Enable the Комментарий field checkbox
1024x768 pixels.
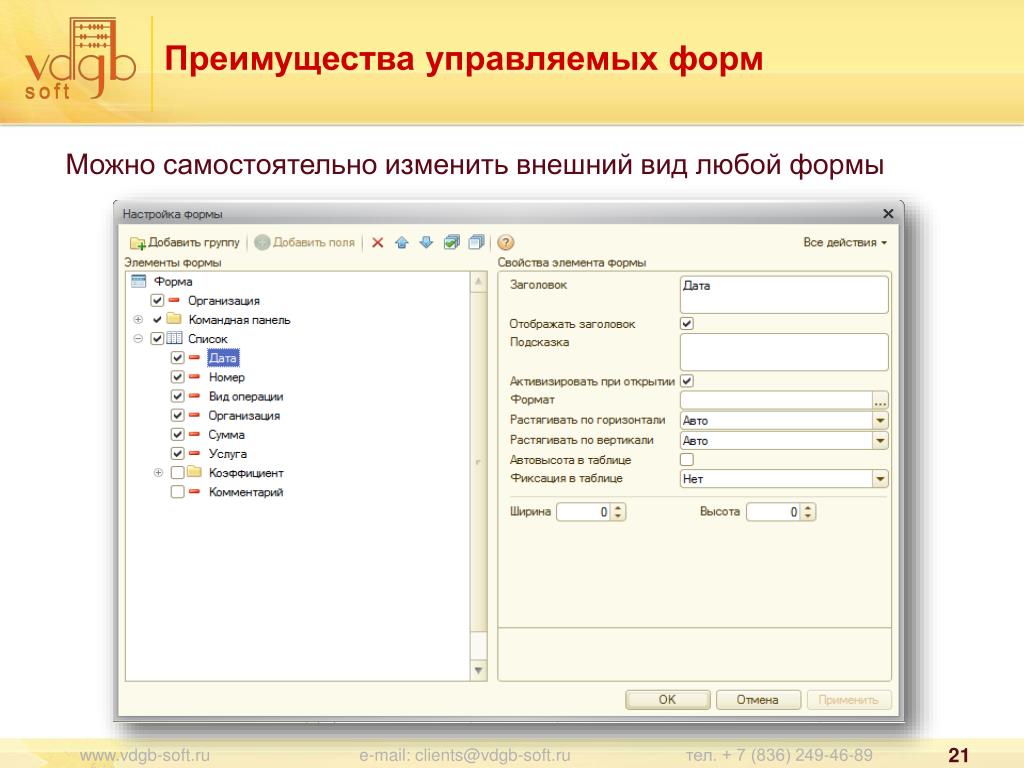click(178, 492)
